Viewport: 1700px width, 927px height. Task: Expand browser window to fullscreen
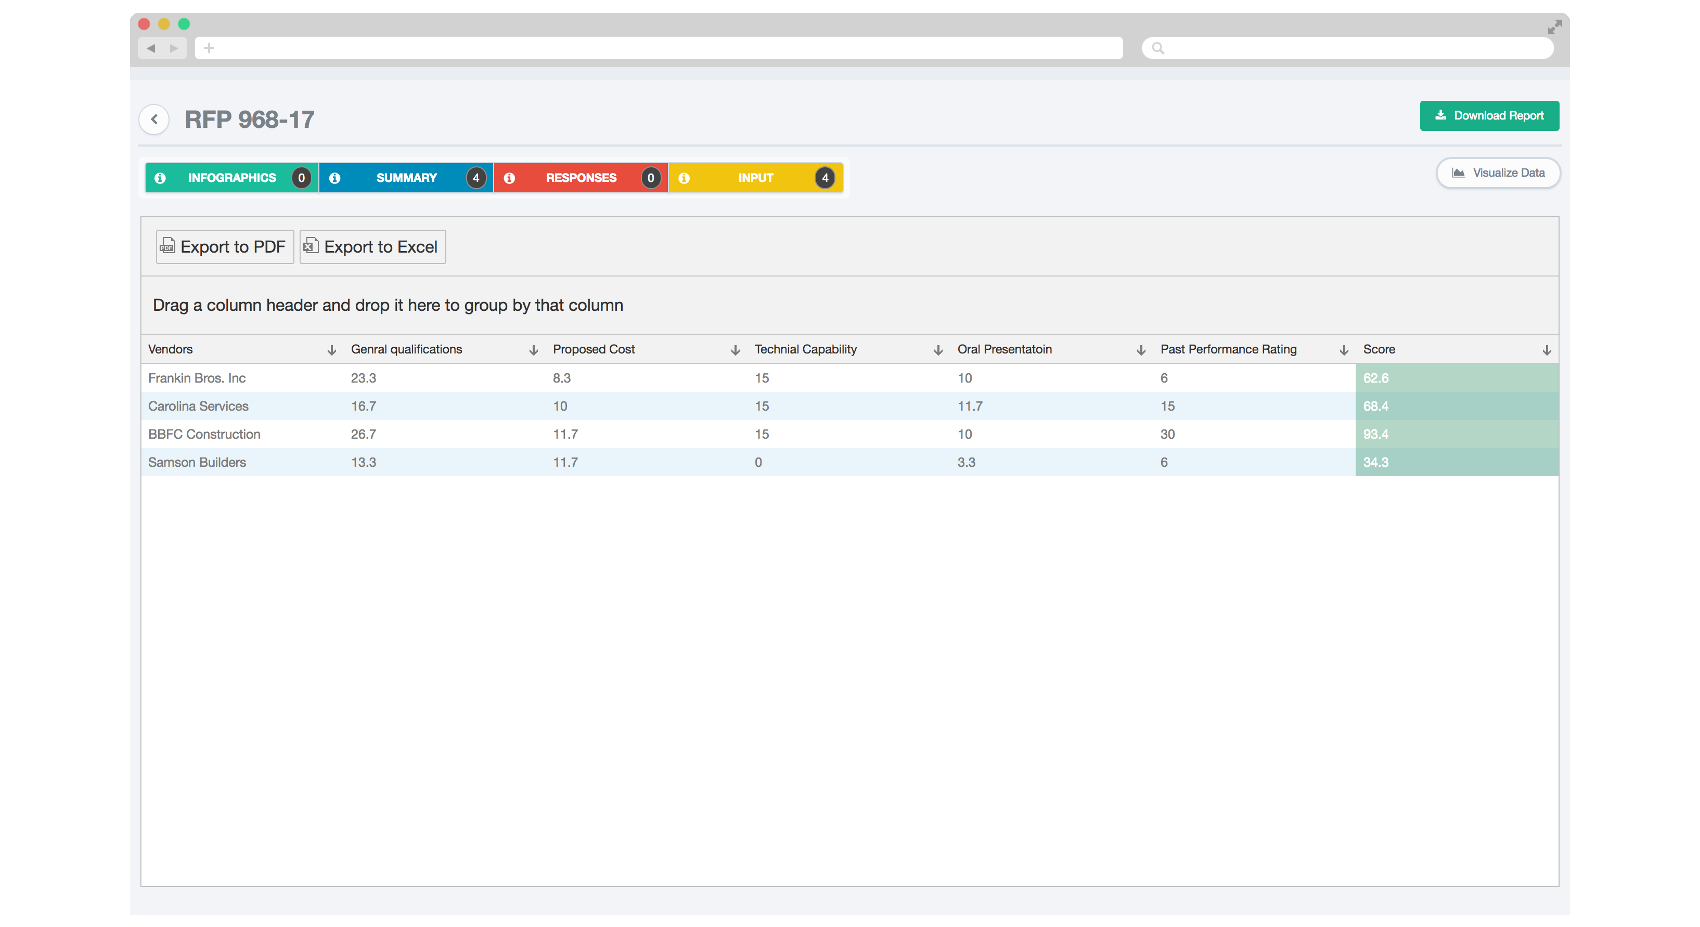click(1554, 27)
